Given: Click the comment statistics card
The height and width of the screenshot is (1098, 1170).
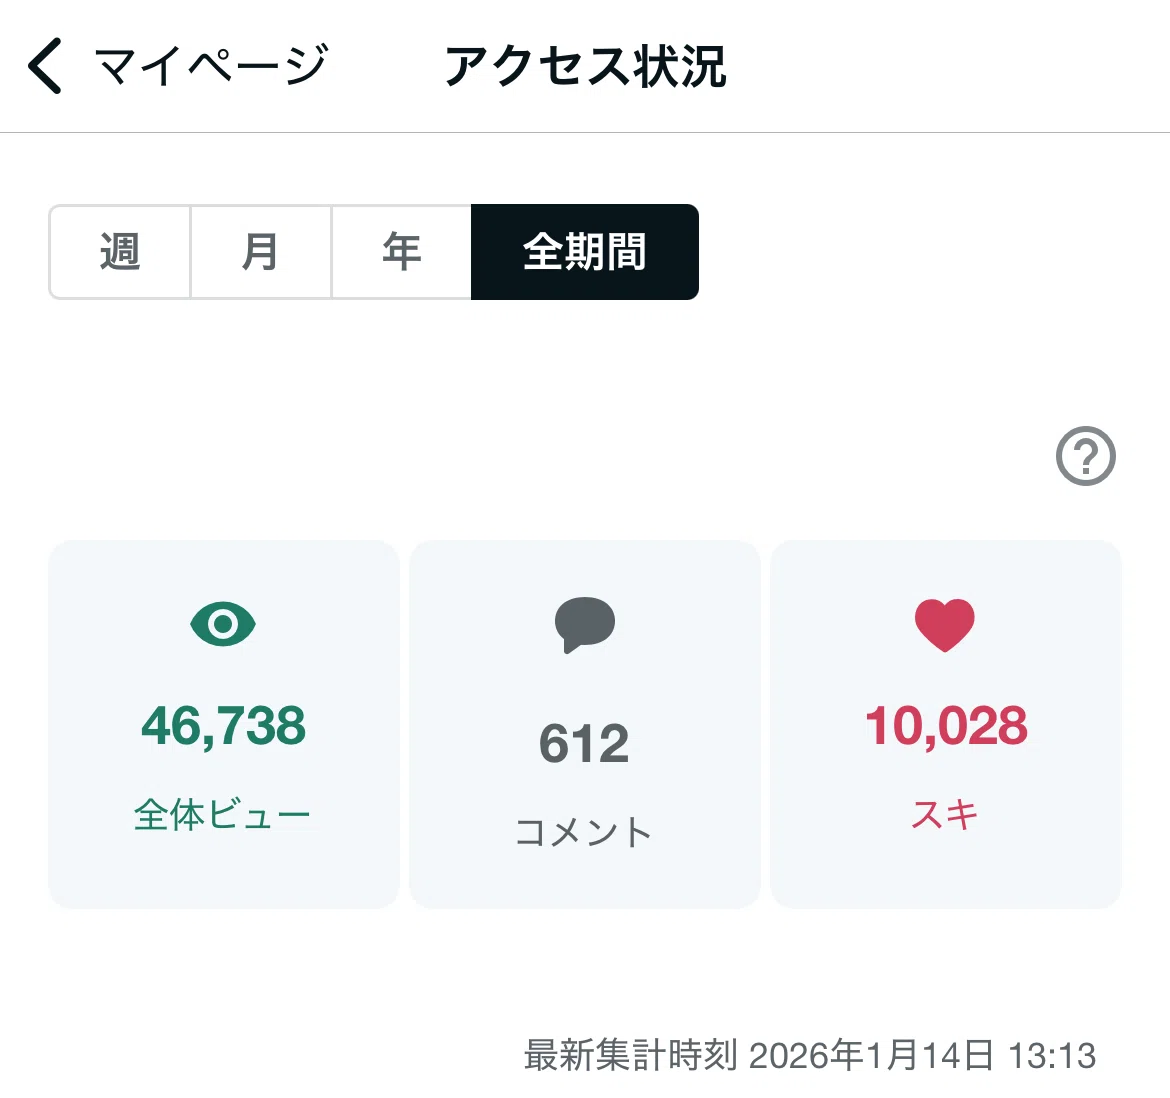Looking at the screenshot, I should click(x=585, y=724).
